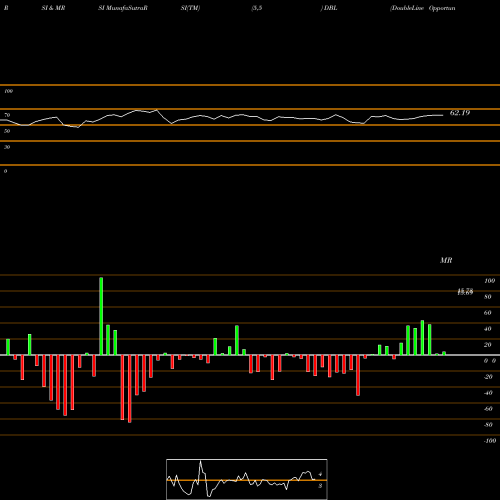Click the "(5,5" parameter text
This screenshot has height=500, width=500.
(x=257, y=8)
